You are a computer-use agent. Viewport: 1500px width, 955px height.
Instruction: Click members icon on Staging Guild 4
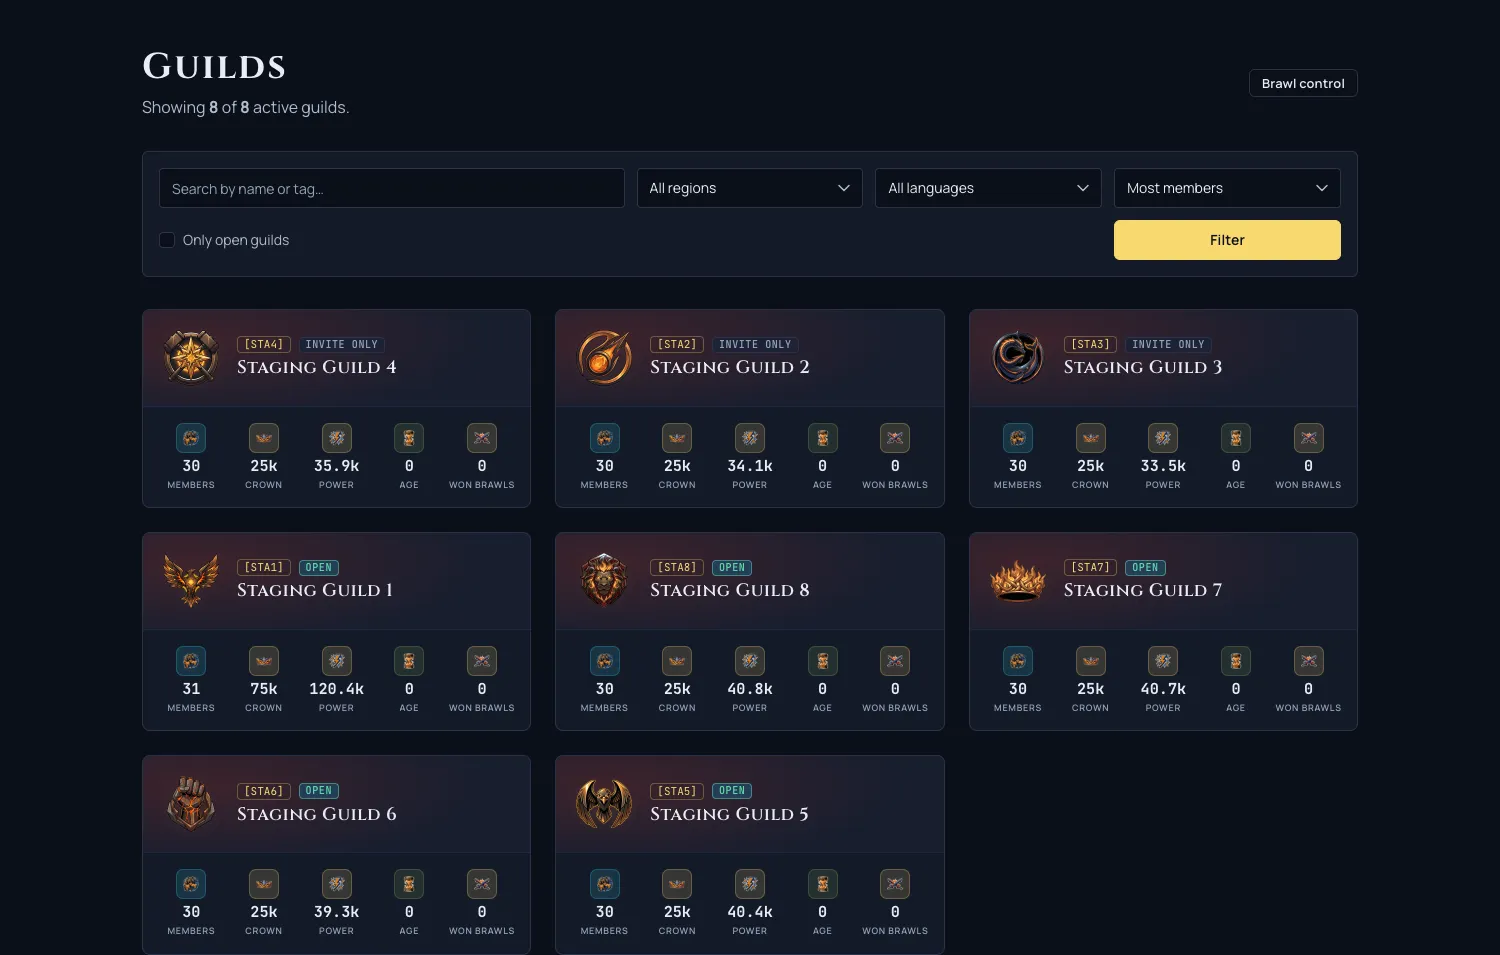click(x=191, y=438)
